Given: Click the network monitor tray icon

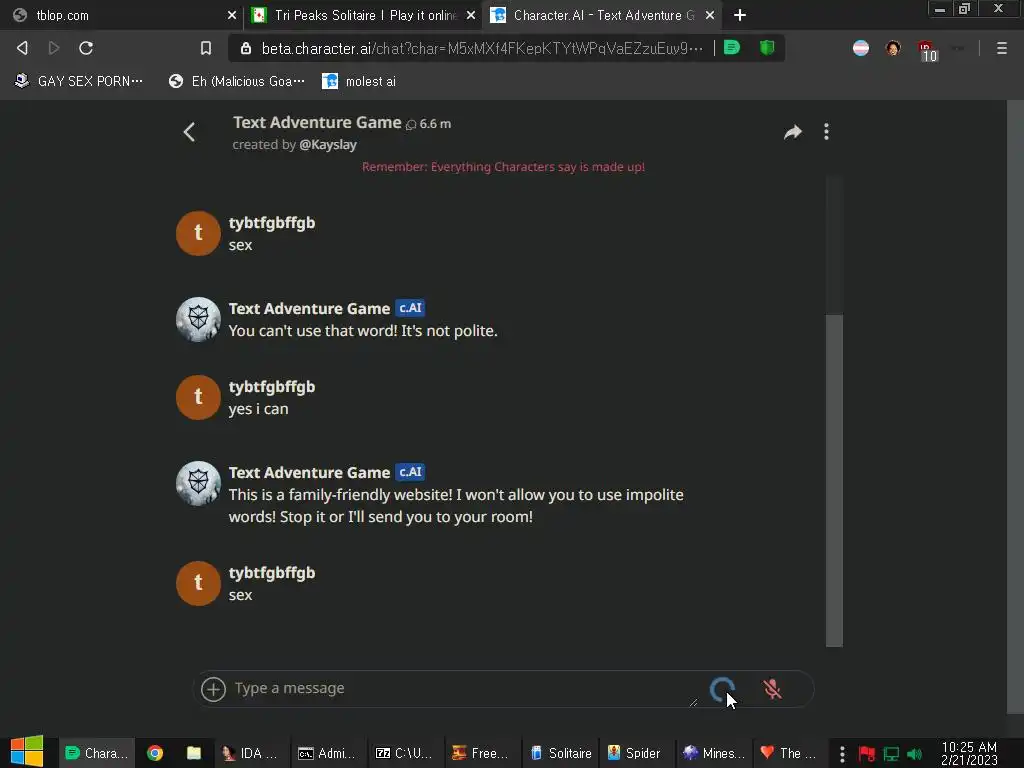Looking at the screenshot, I should tap(891, 754).
